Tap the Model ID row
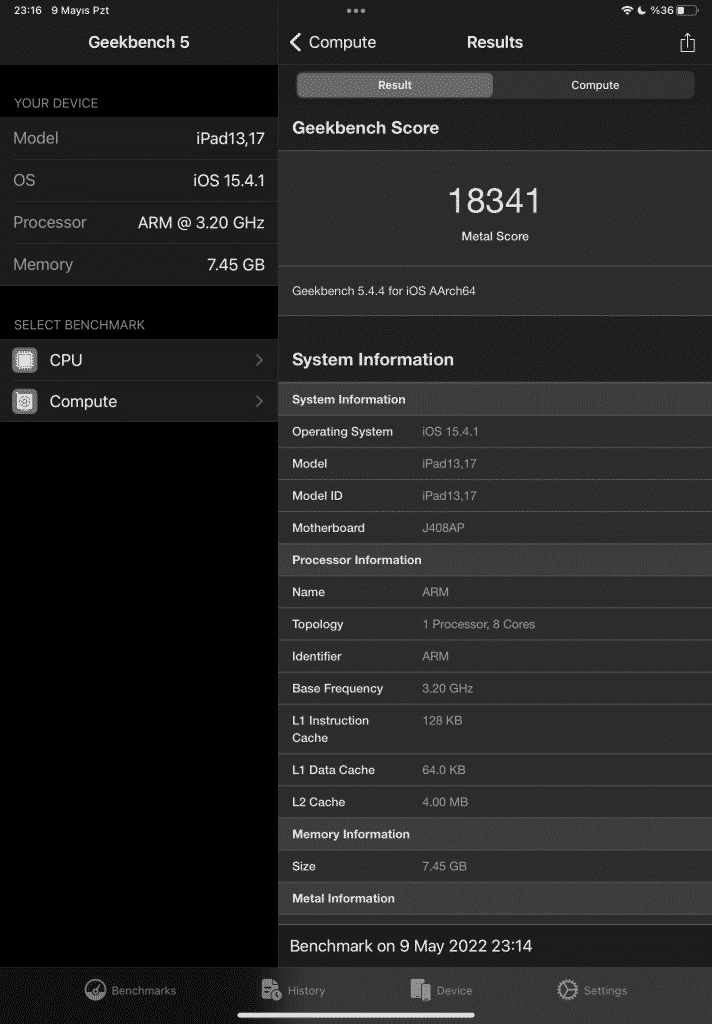The height and width of the screenshot is (1024, 712). [495, 496]
